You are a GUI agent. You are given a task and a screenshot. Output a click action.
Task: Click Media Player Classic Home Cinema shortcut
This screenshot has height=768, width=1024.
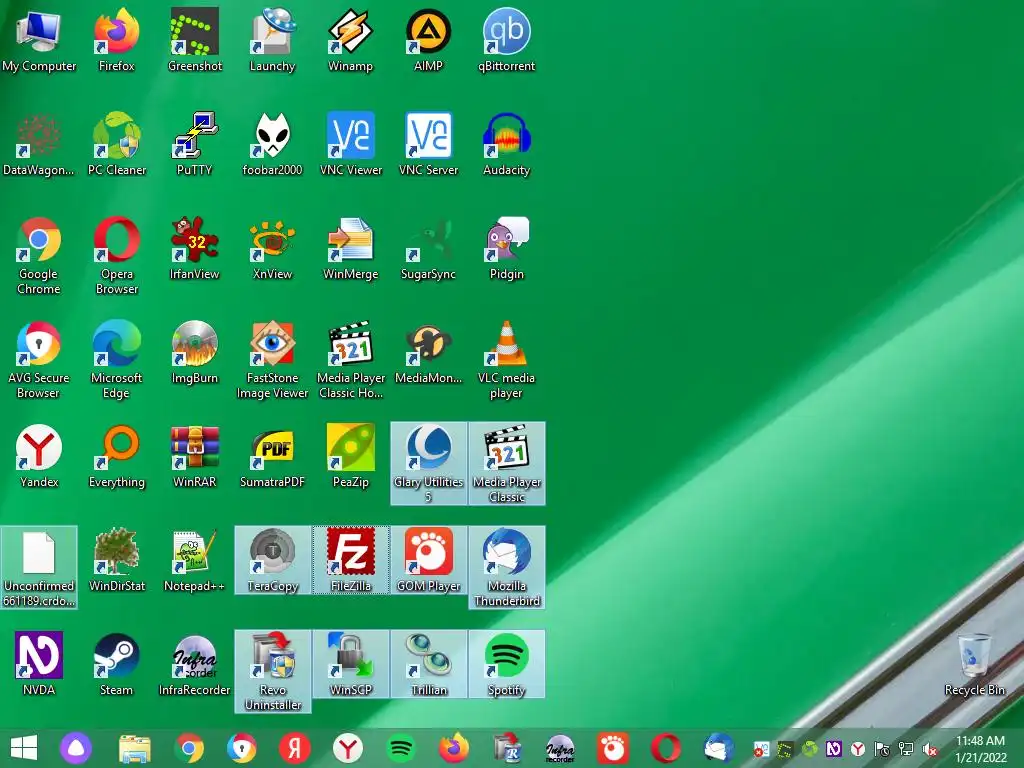[x=351, y=359]
